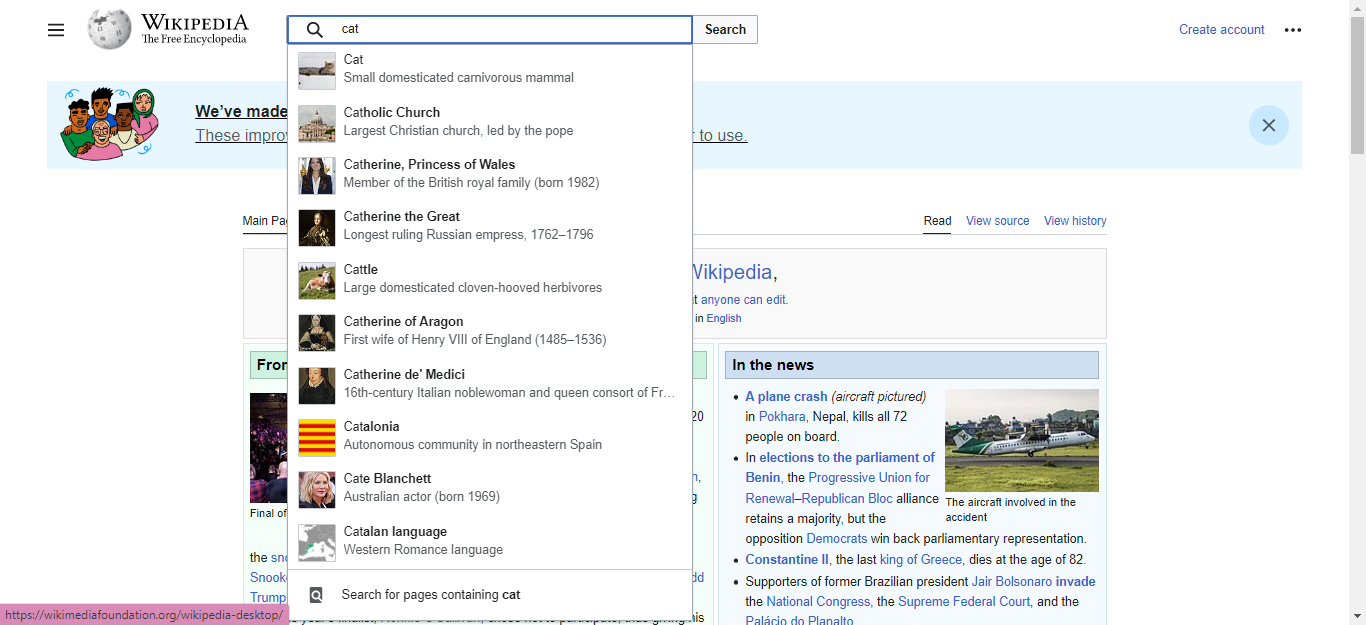Select the Cat suggestion thumbnail

click(317, 69)
